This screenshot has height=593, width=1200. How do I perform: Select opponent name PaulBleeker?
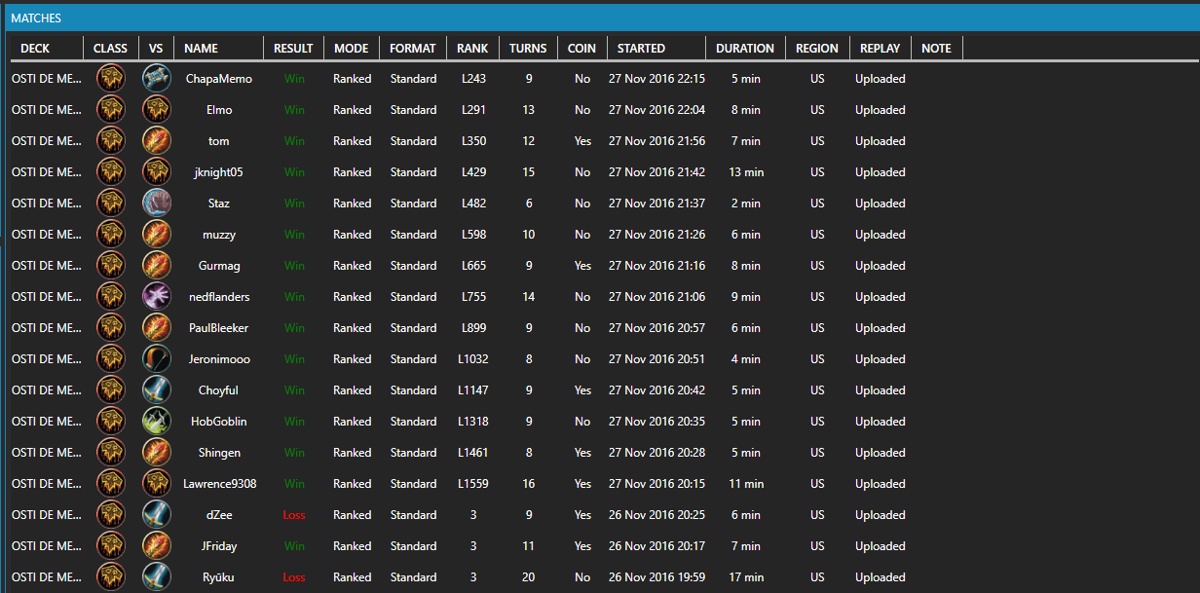219,328
